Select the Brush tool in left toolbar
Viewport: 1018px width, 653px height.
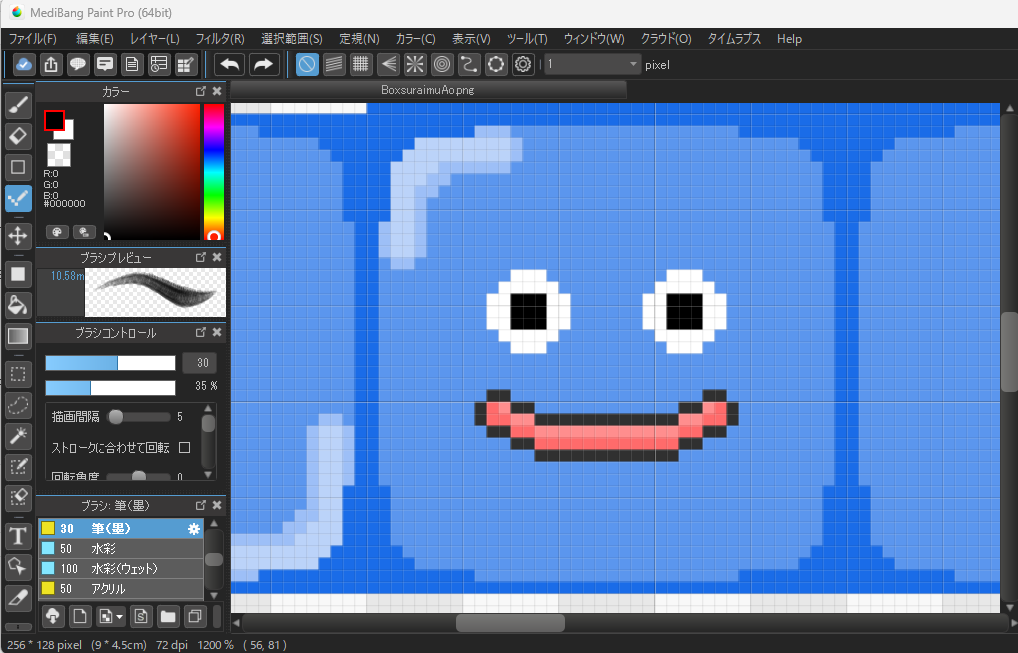(x=18, y=105)
